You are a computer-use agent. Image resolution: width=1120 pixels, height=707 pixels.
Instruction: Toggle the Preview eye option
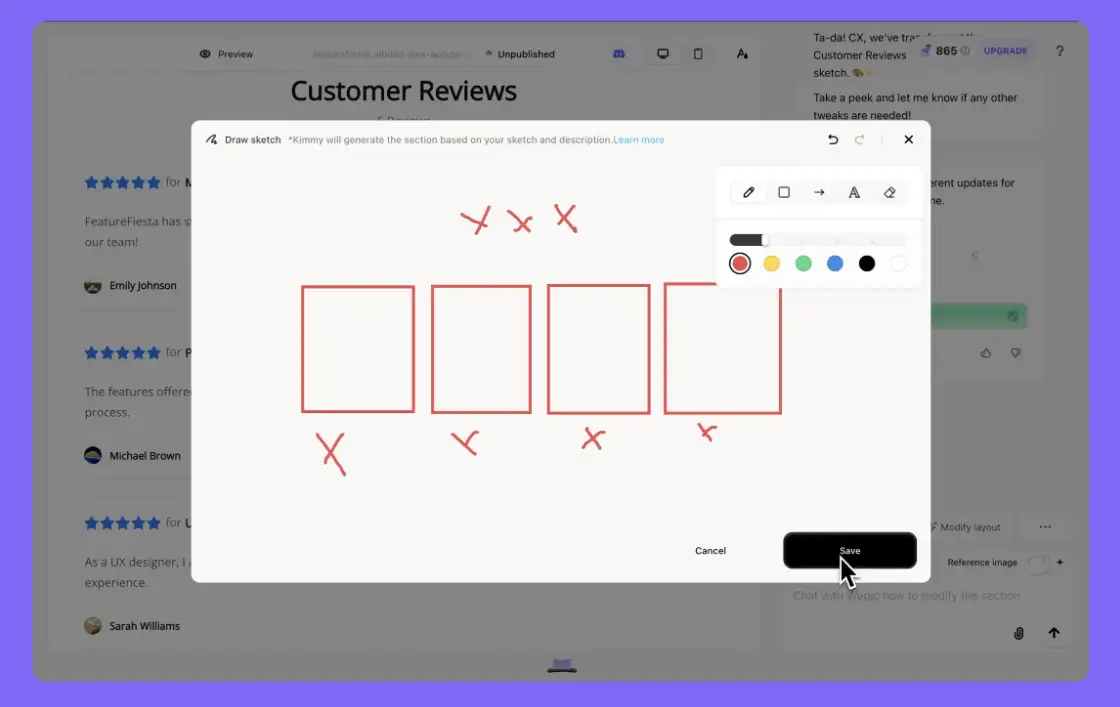tap(226, 54)
